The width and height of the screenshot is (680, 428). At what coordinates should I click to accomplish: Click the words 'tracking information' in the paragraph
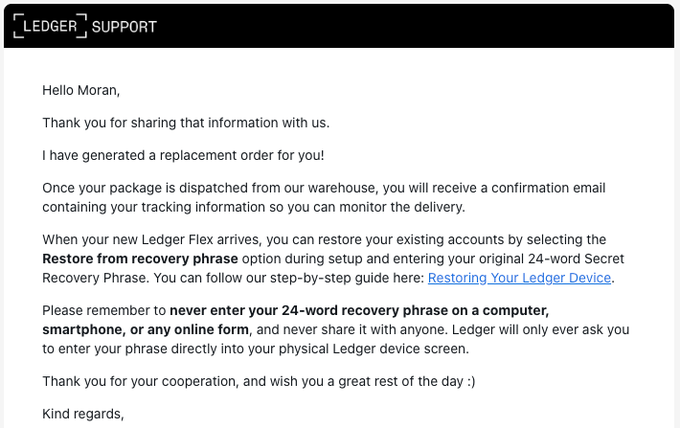pos(203,207)
